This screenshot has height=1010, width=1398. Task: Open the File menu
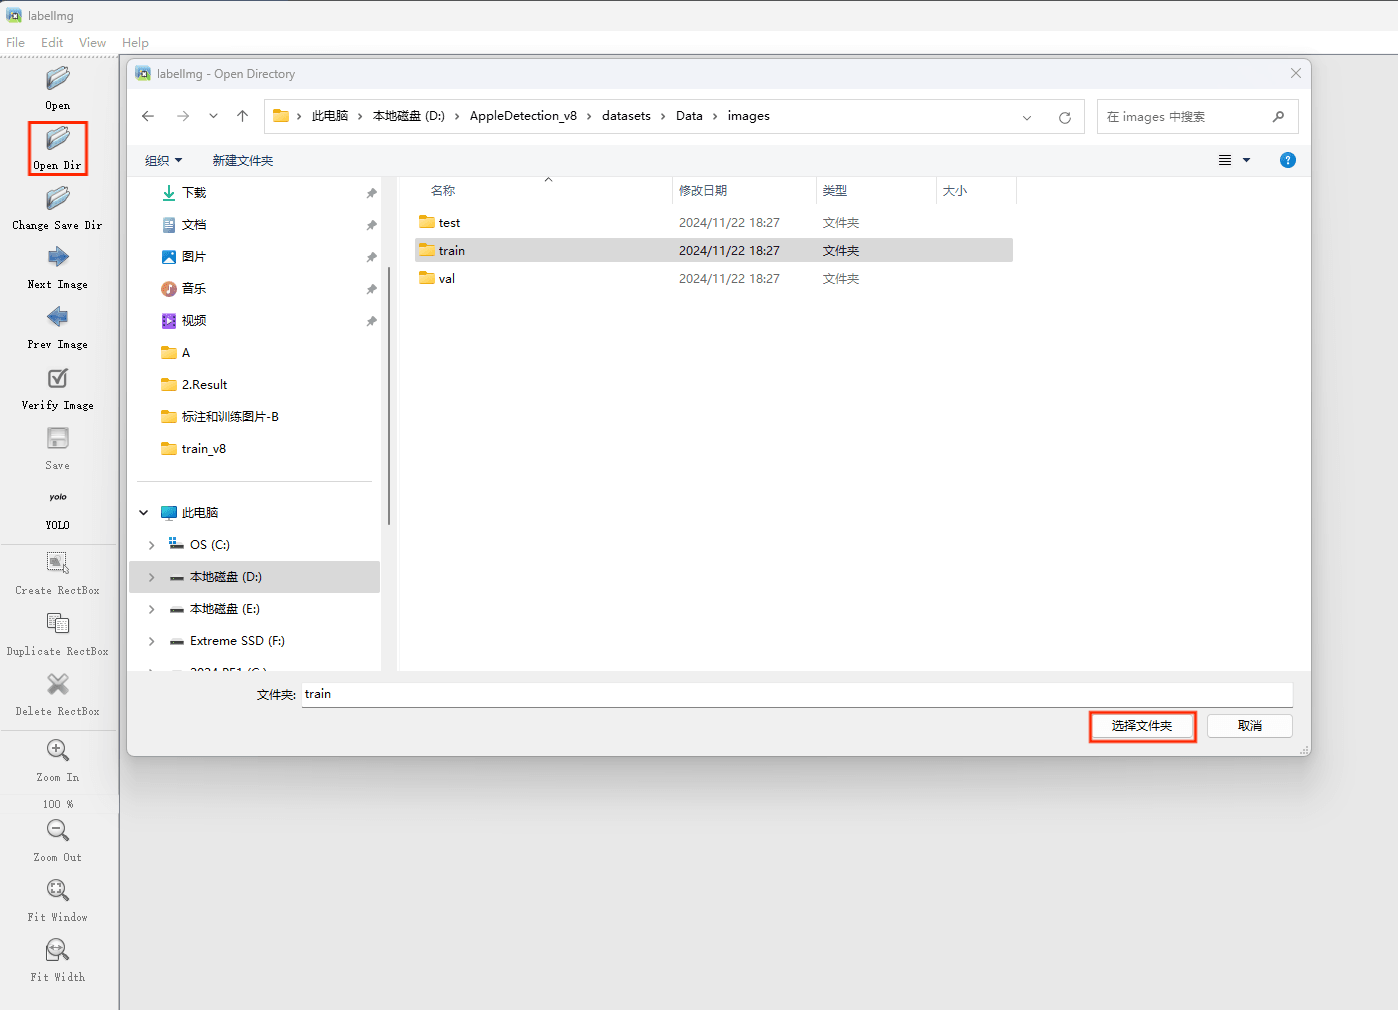[16, 43]
